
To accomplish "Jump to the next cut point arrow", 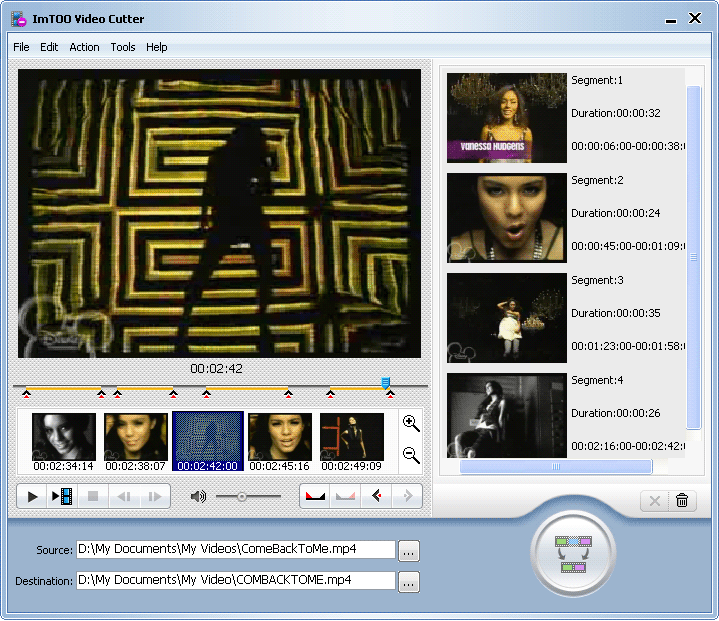I will pos(407,496).
